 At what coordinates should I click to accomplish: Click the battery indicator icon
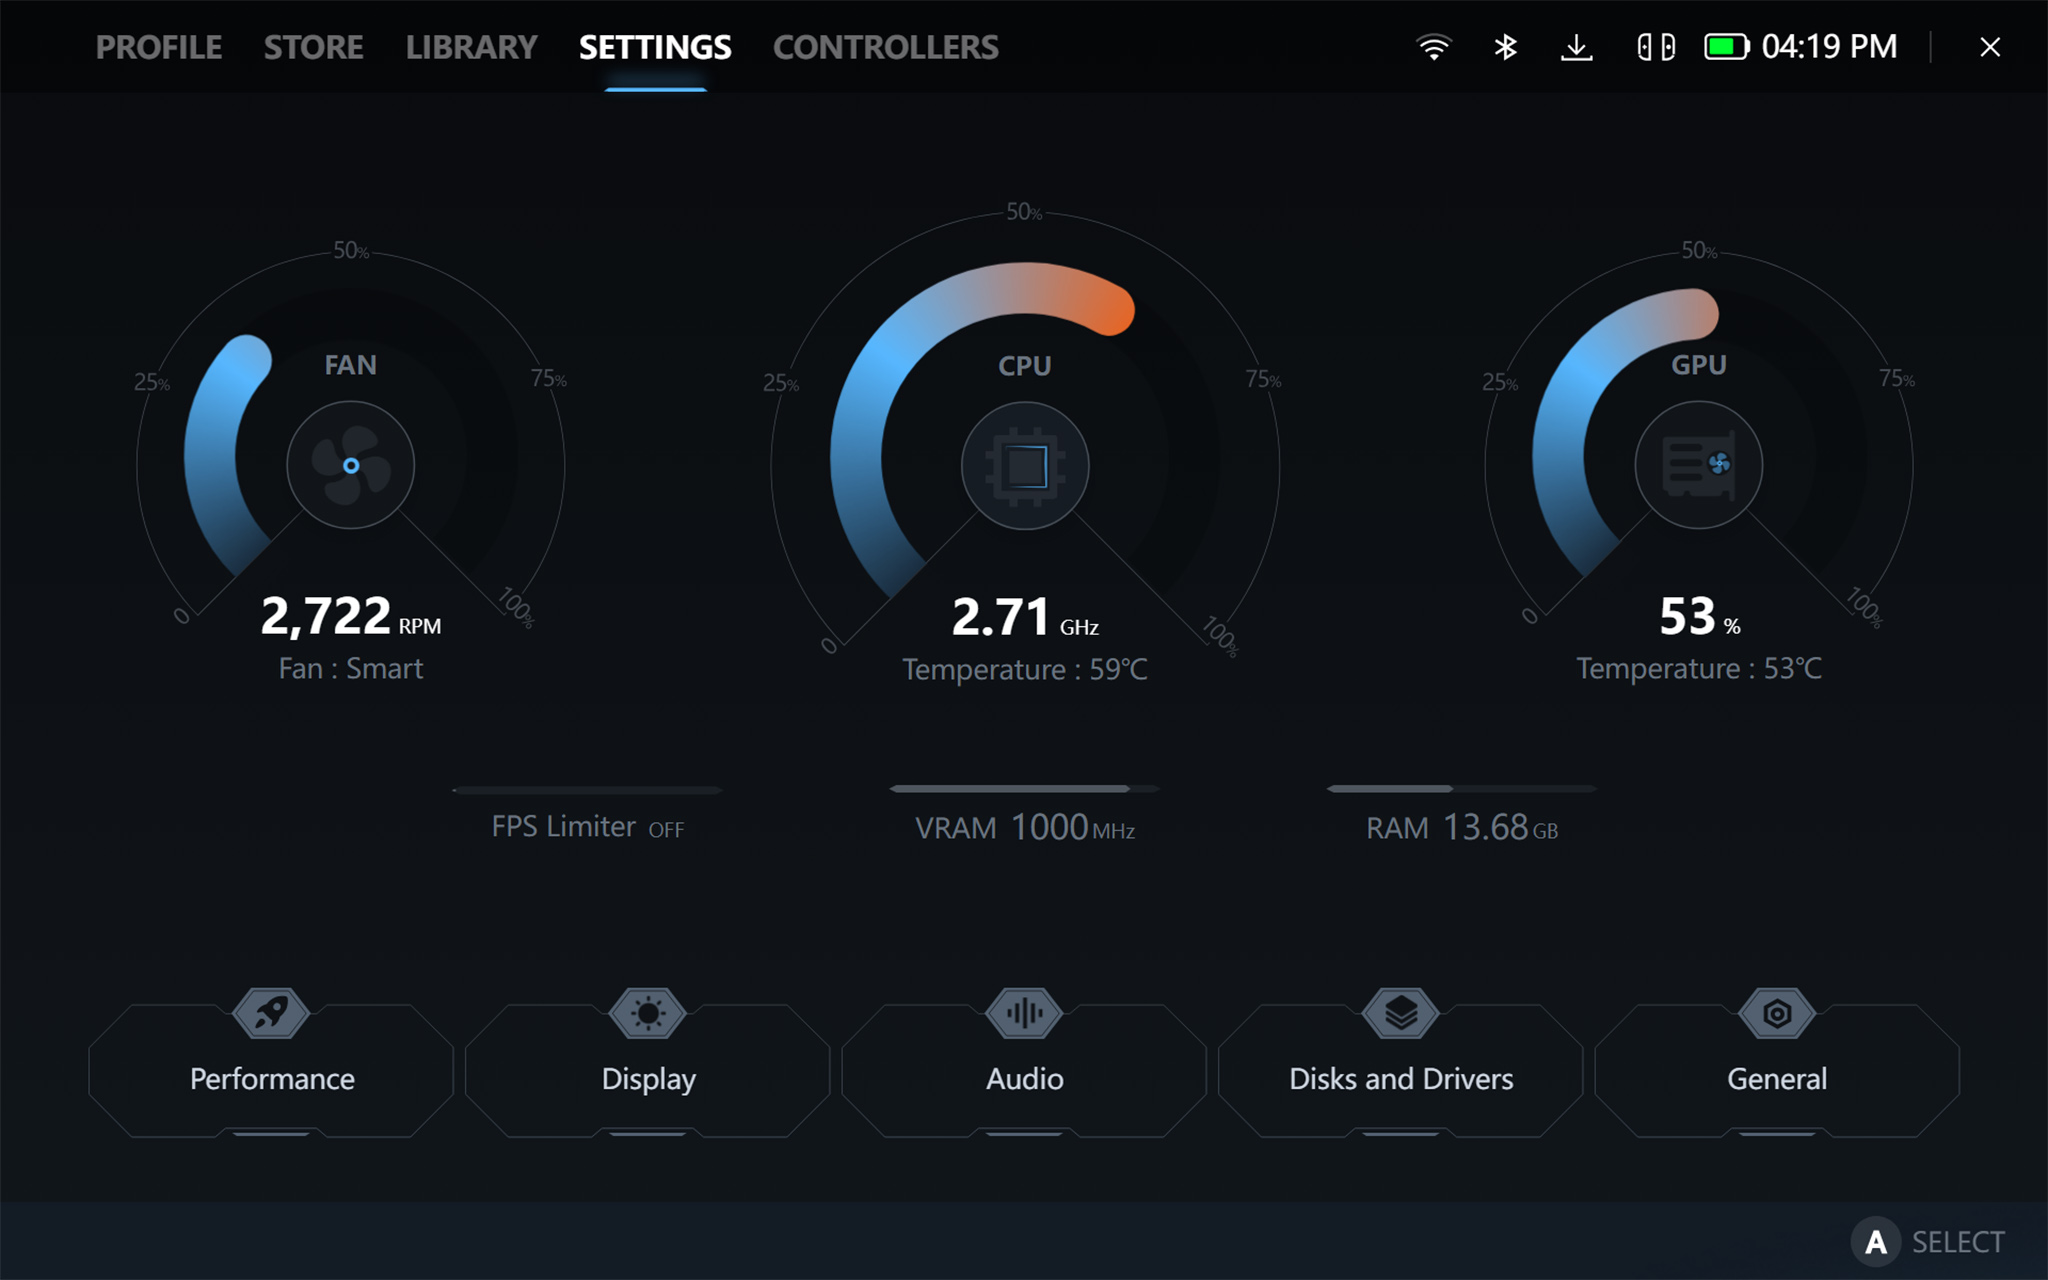pos(1726,47)
